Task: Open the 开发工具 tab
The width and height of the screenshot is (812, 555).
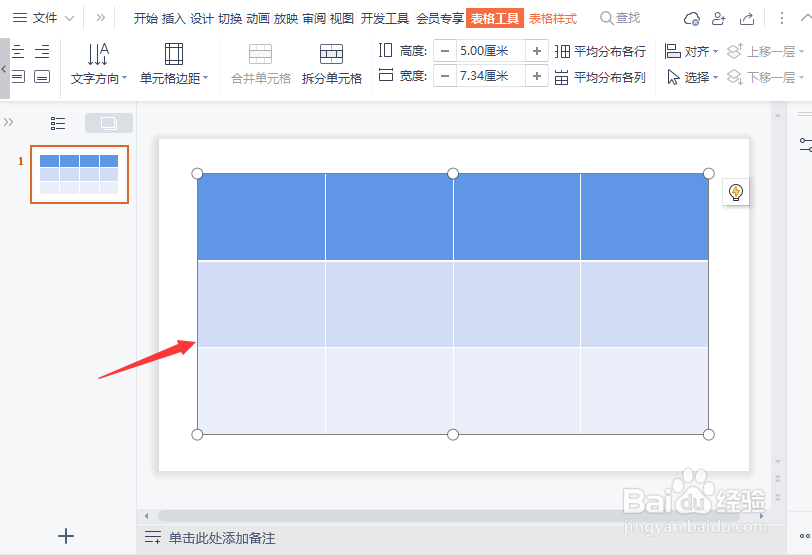Action: click(385, 19)
